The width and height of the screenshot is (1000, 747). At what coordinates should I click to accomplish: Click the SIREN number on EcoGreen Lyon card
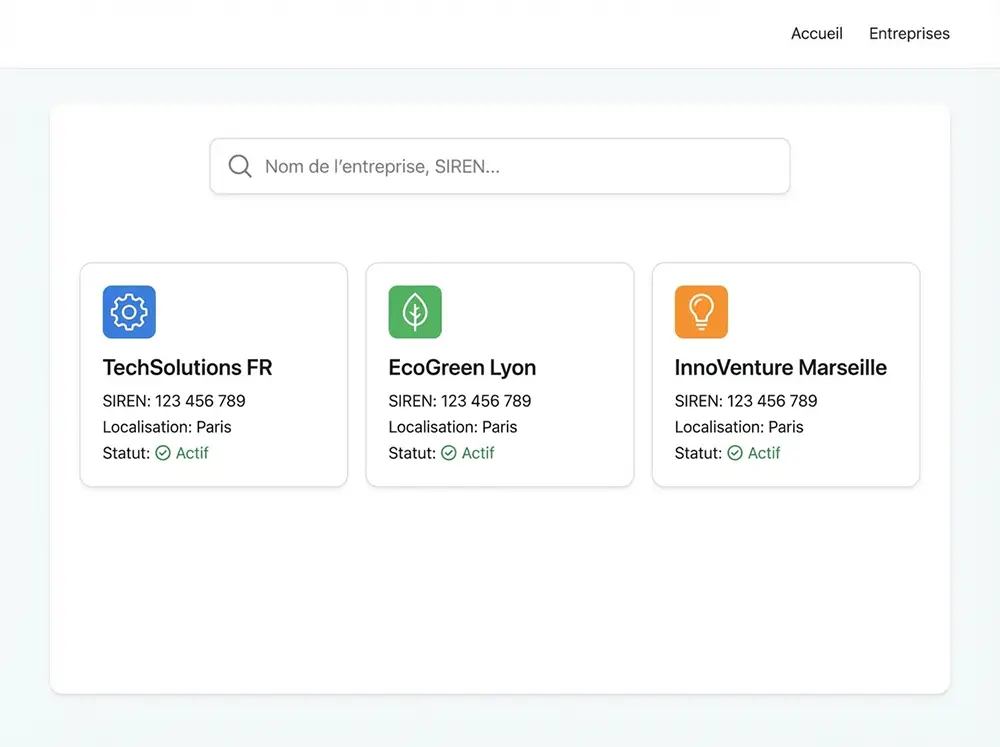pos(485,401)
